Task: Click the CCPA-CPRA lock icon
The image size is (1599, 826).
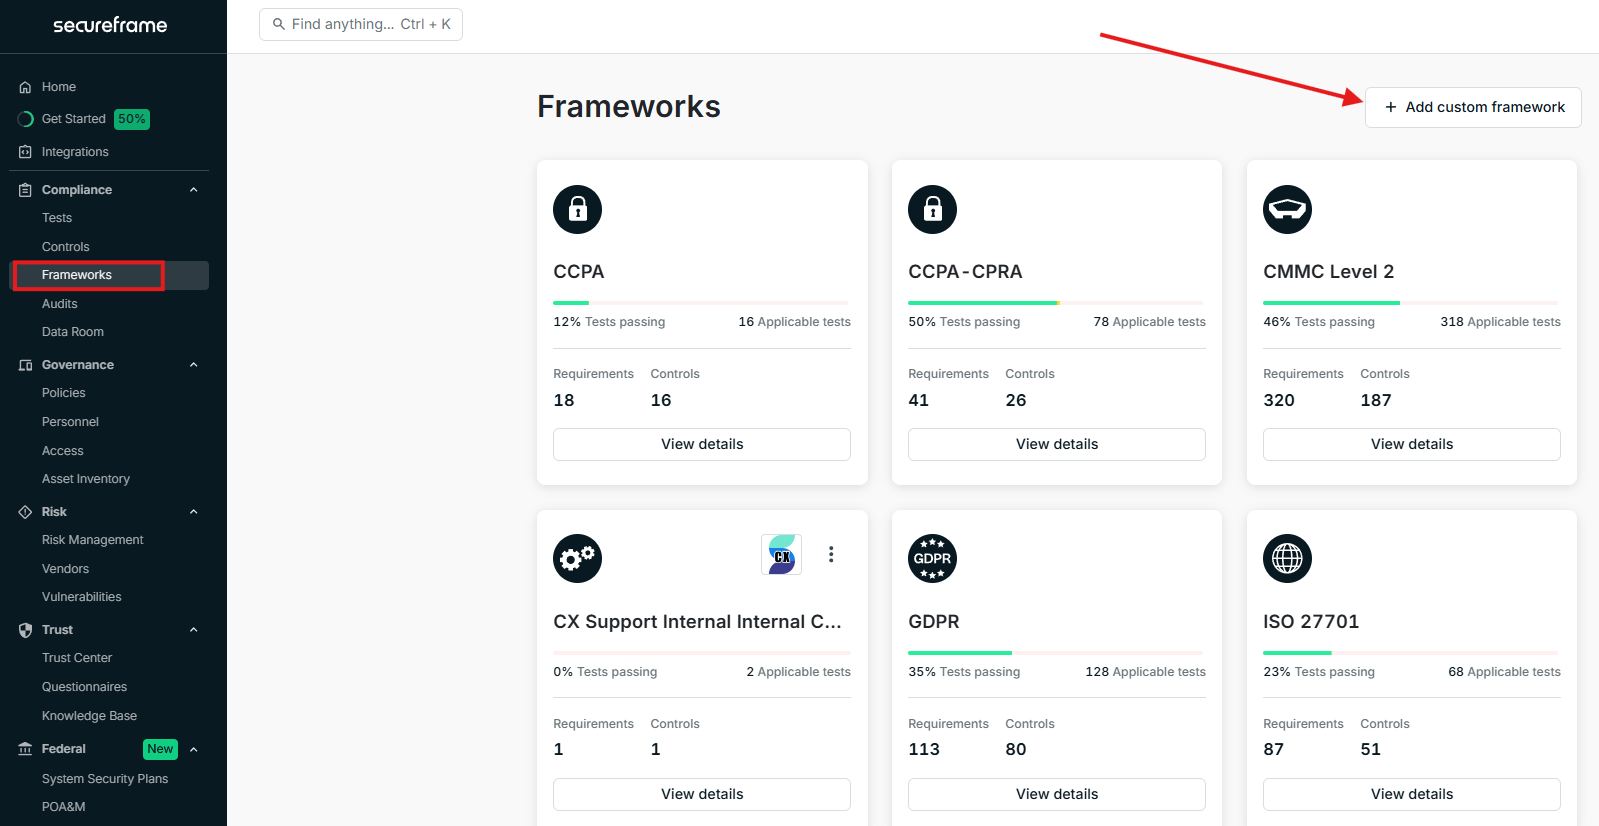Action: click(x=933, y=209)
